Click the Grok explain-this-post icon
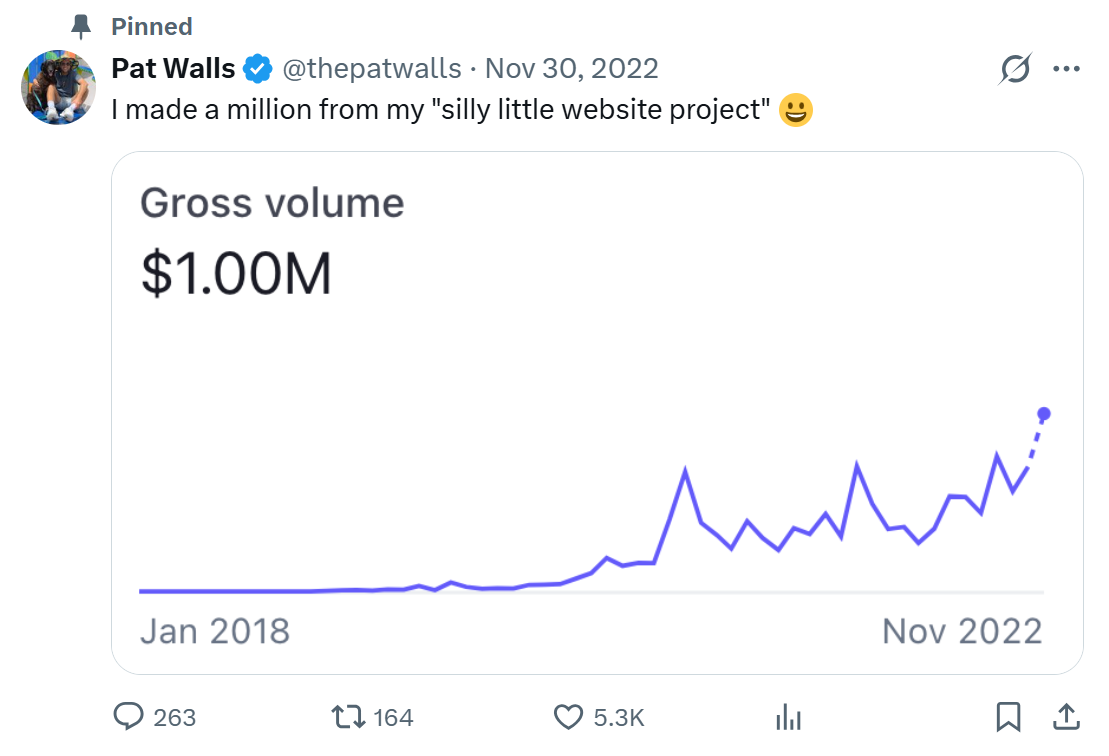This screenshot has width=1109, height=756. click(1015, 69)
